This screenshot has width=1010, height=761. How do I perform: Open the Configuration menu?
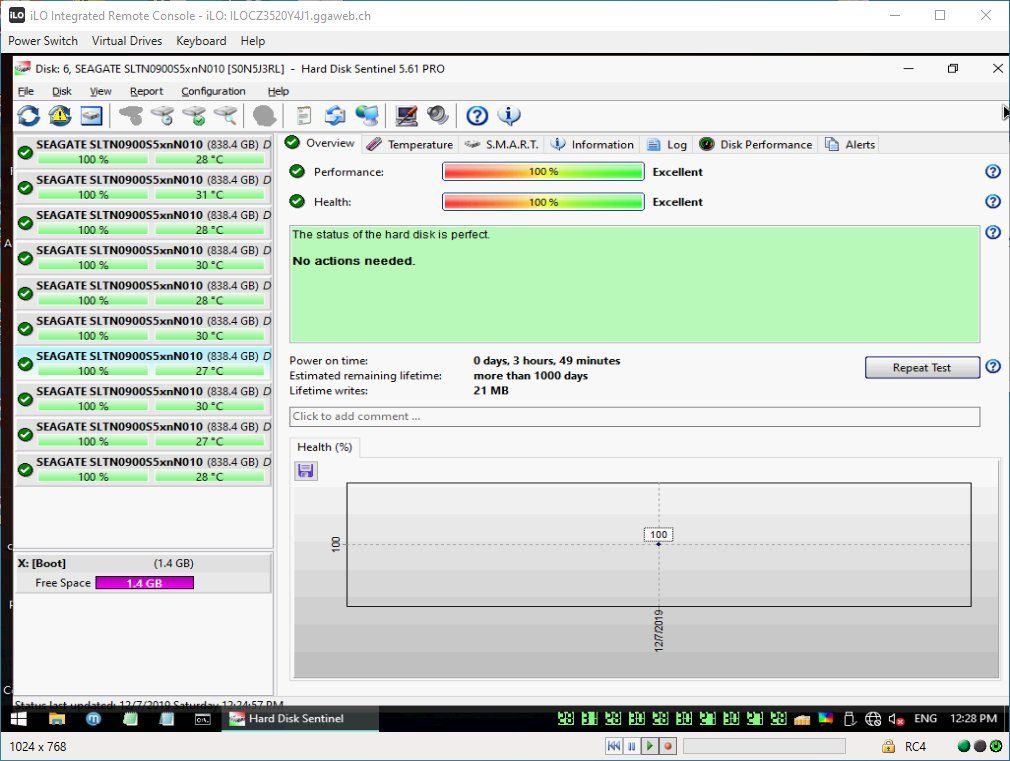[213, 92]
